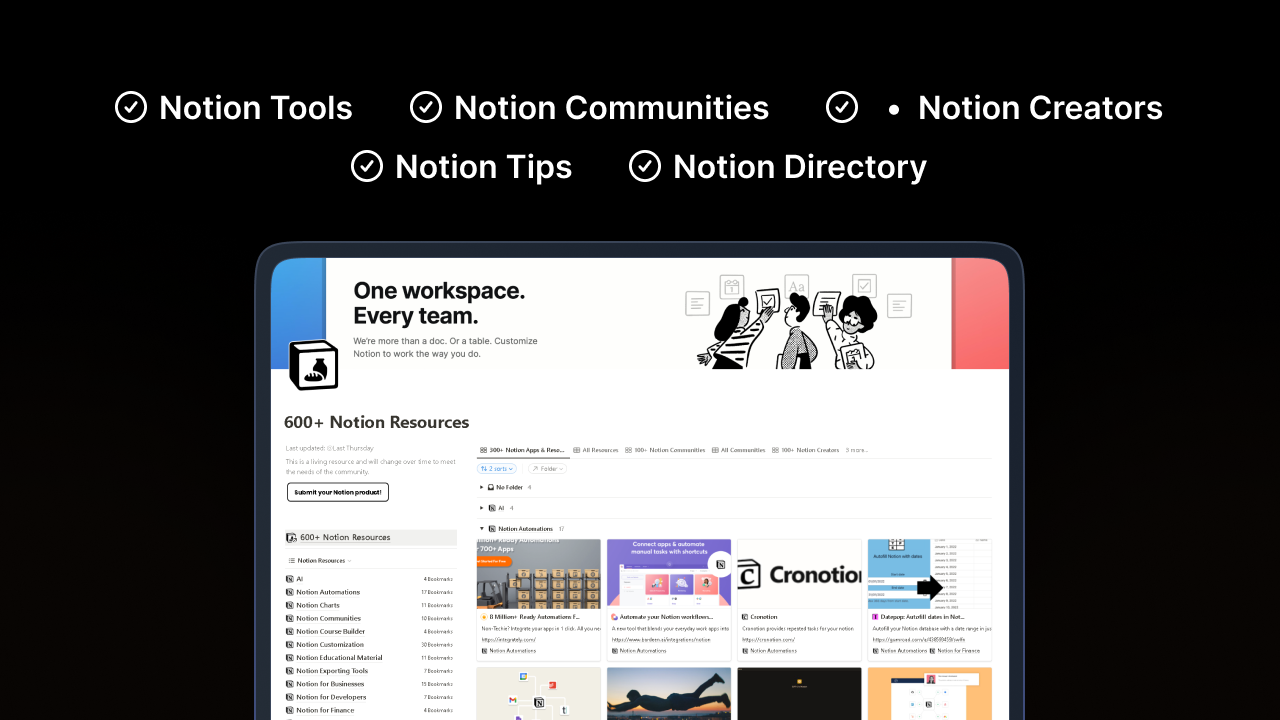The height and width of the screenshot is (720, 1280).
Task: Click the 8 Million+ Ready Automations card title
Action: (535, 617)
